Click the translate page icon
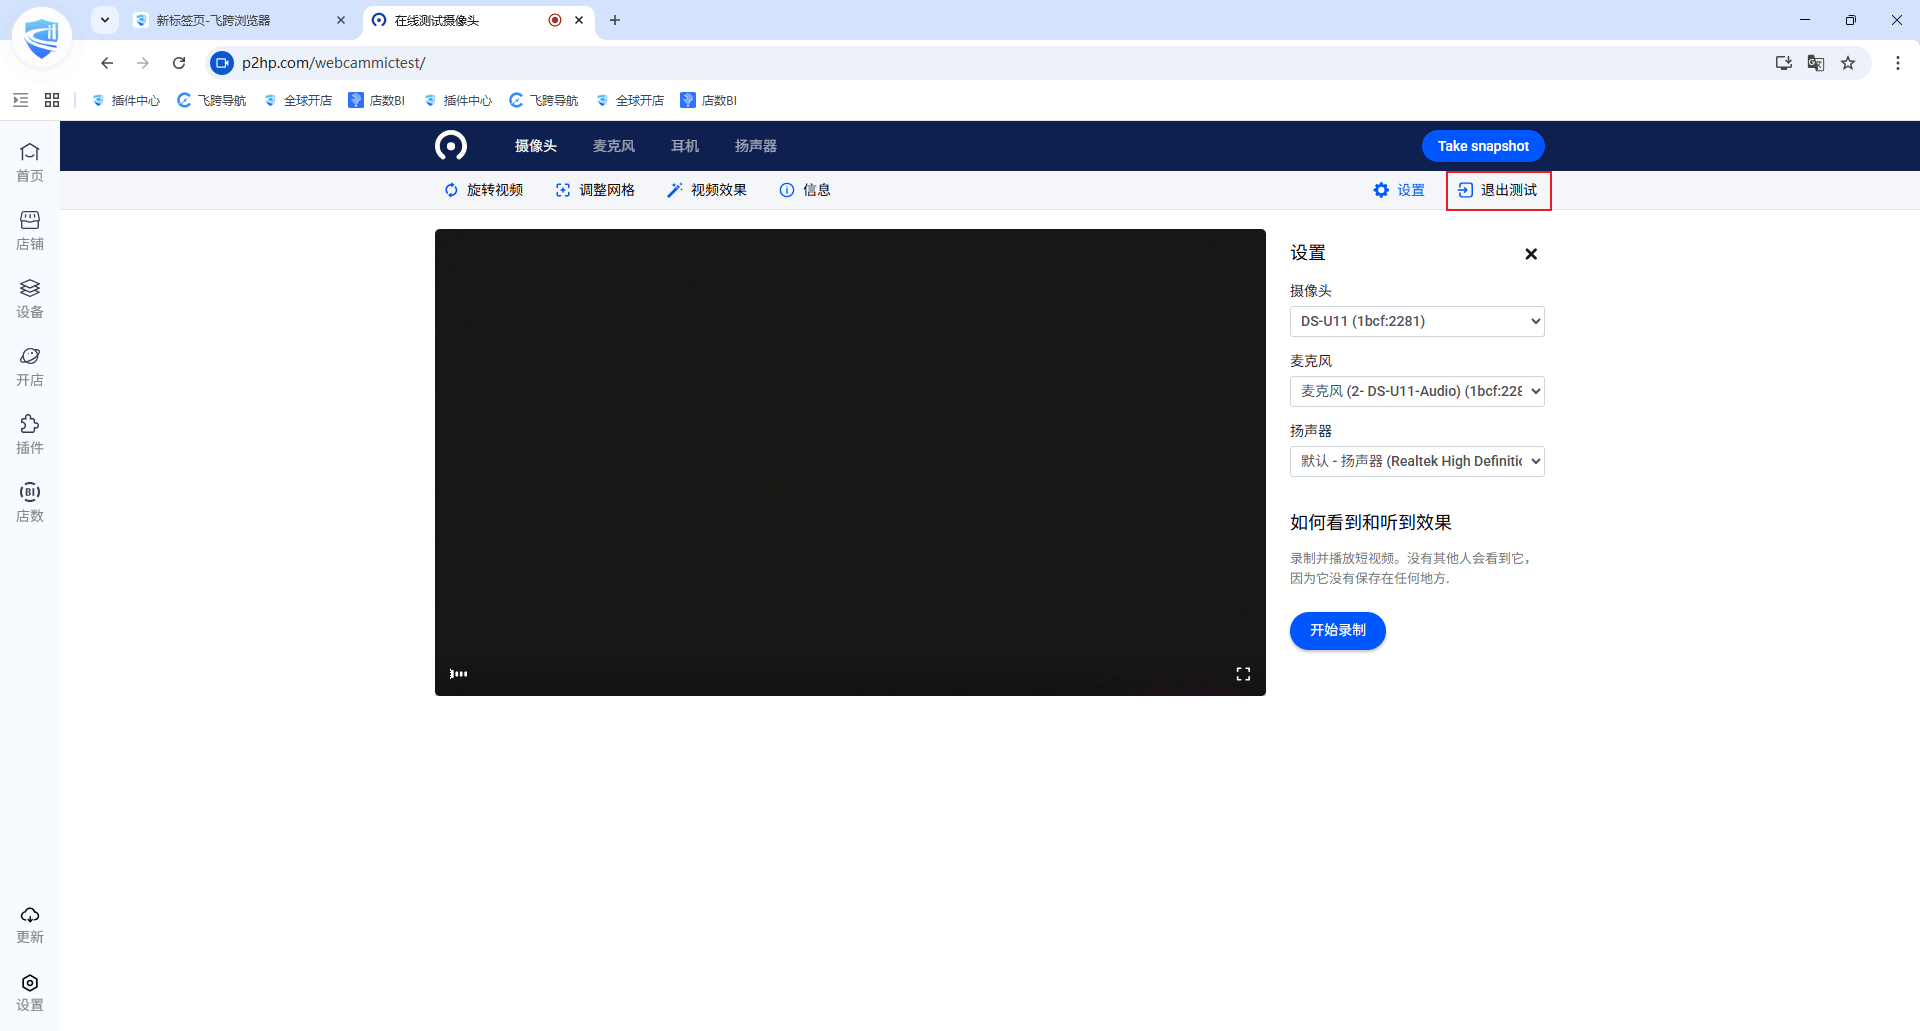 1816,63
